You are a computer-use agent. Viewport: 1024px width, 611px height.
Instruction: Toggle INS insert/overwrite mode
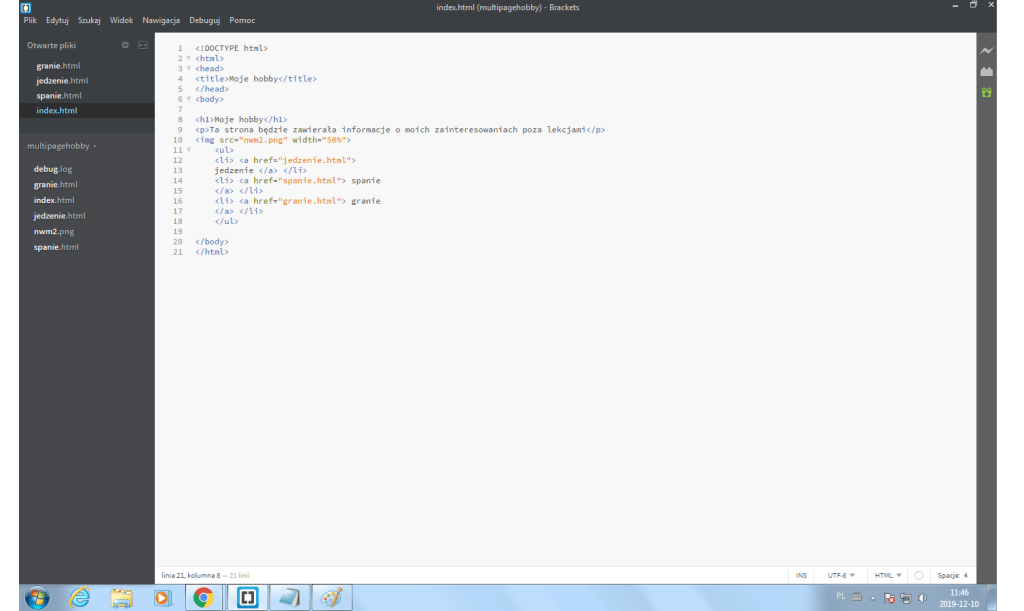tap(801, 575)
